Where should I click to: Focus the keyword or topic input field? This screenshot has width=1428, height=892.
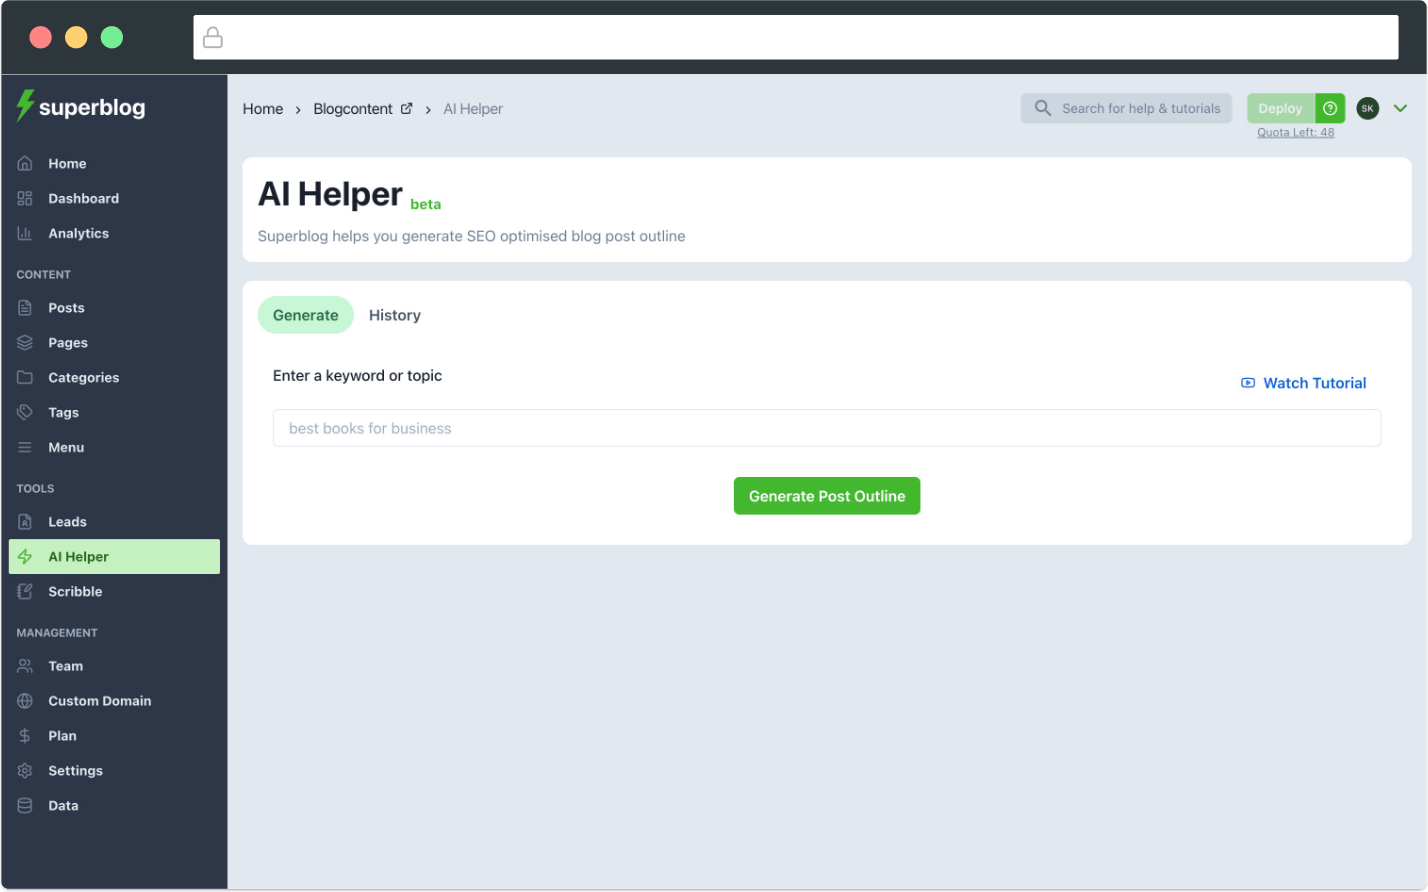coord(826,428)
